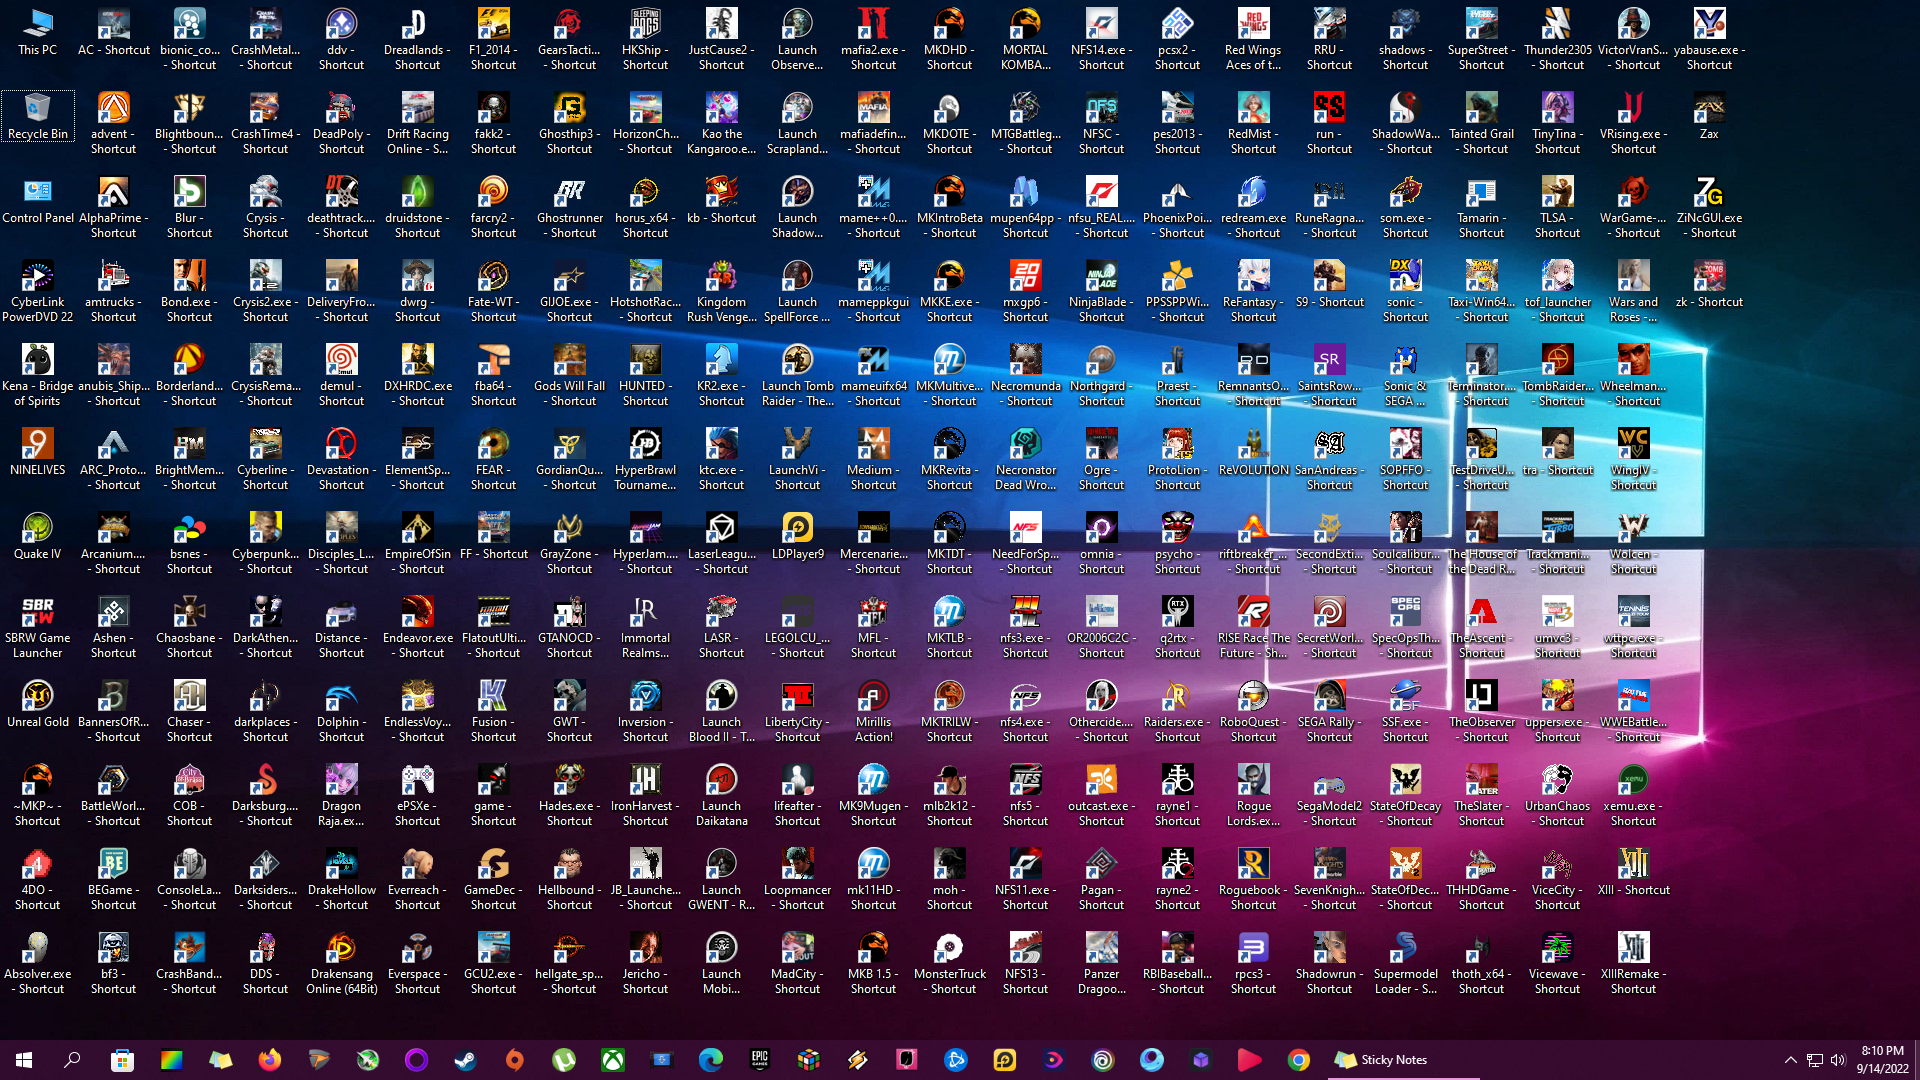Viewport: 1920px width, 1080px height.
Task: Select the Zax desktop icon
Action: coord(1710,116)
